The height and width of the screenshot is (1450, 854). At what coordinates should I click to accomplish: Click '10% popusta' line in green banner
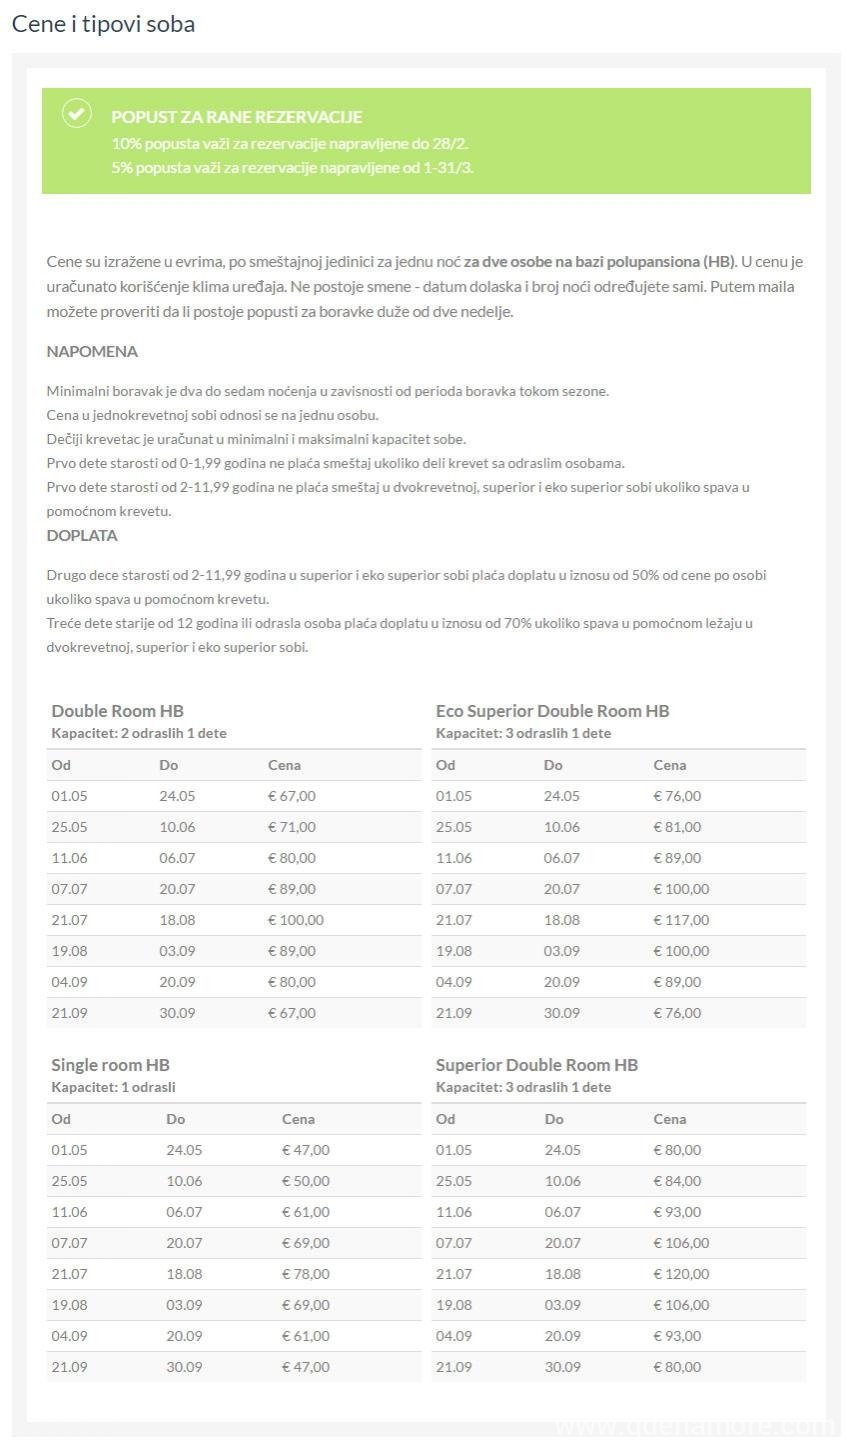tap(290, 143)
